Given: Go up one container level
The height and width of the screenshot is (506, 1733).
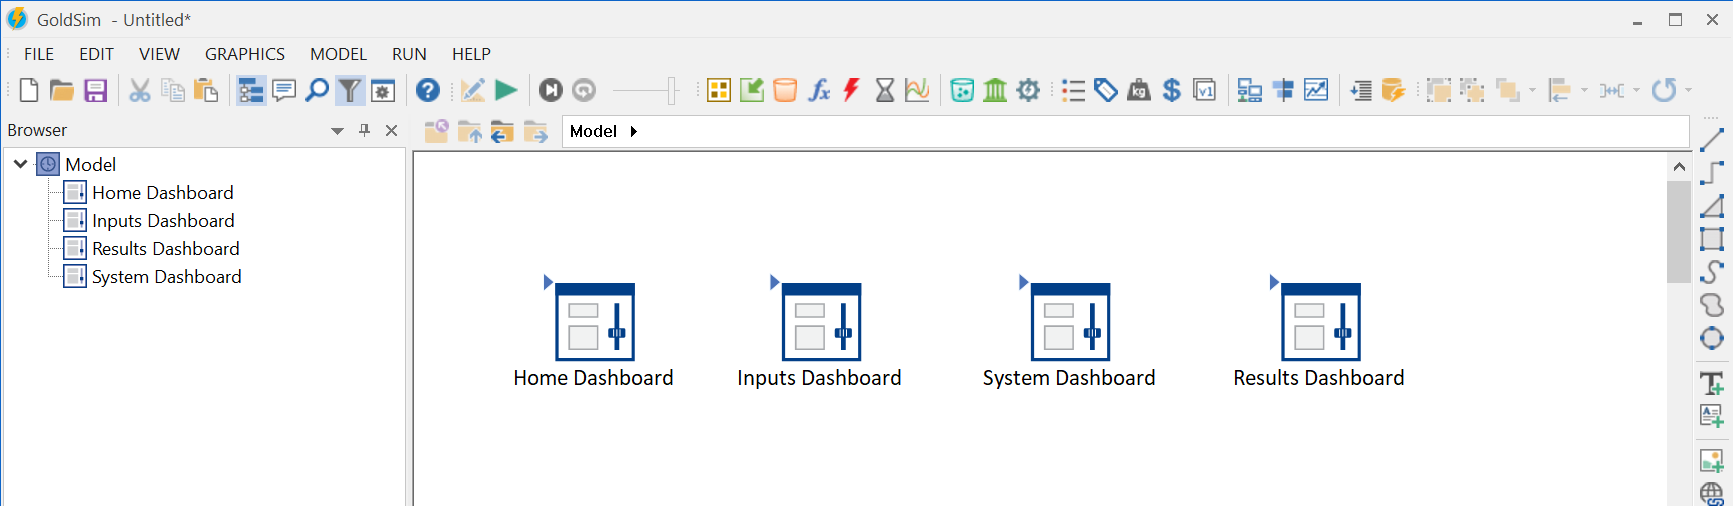Looking at the screenshot, I should (x=470, y=131).
